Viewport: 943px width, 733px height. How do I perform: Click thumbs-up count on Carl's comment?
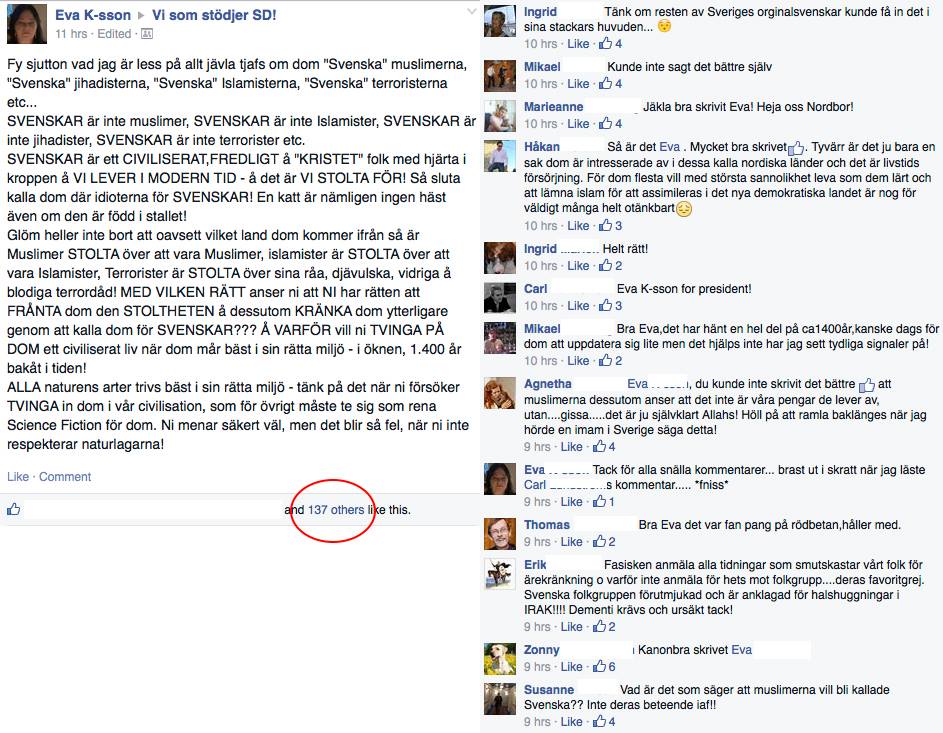(x=610, y=305)
